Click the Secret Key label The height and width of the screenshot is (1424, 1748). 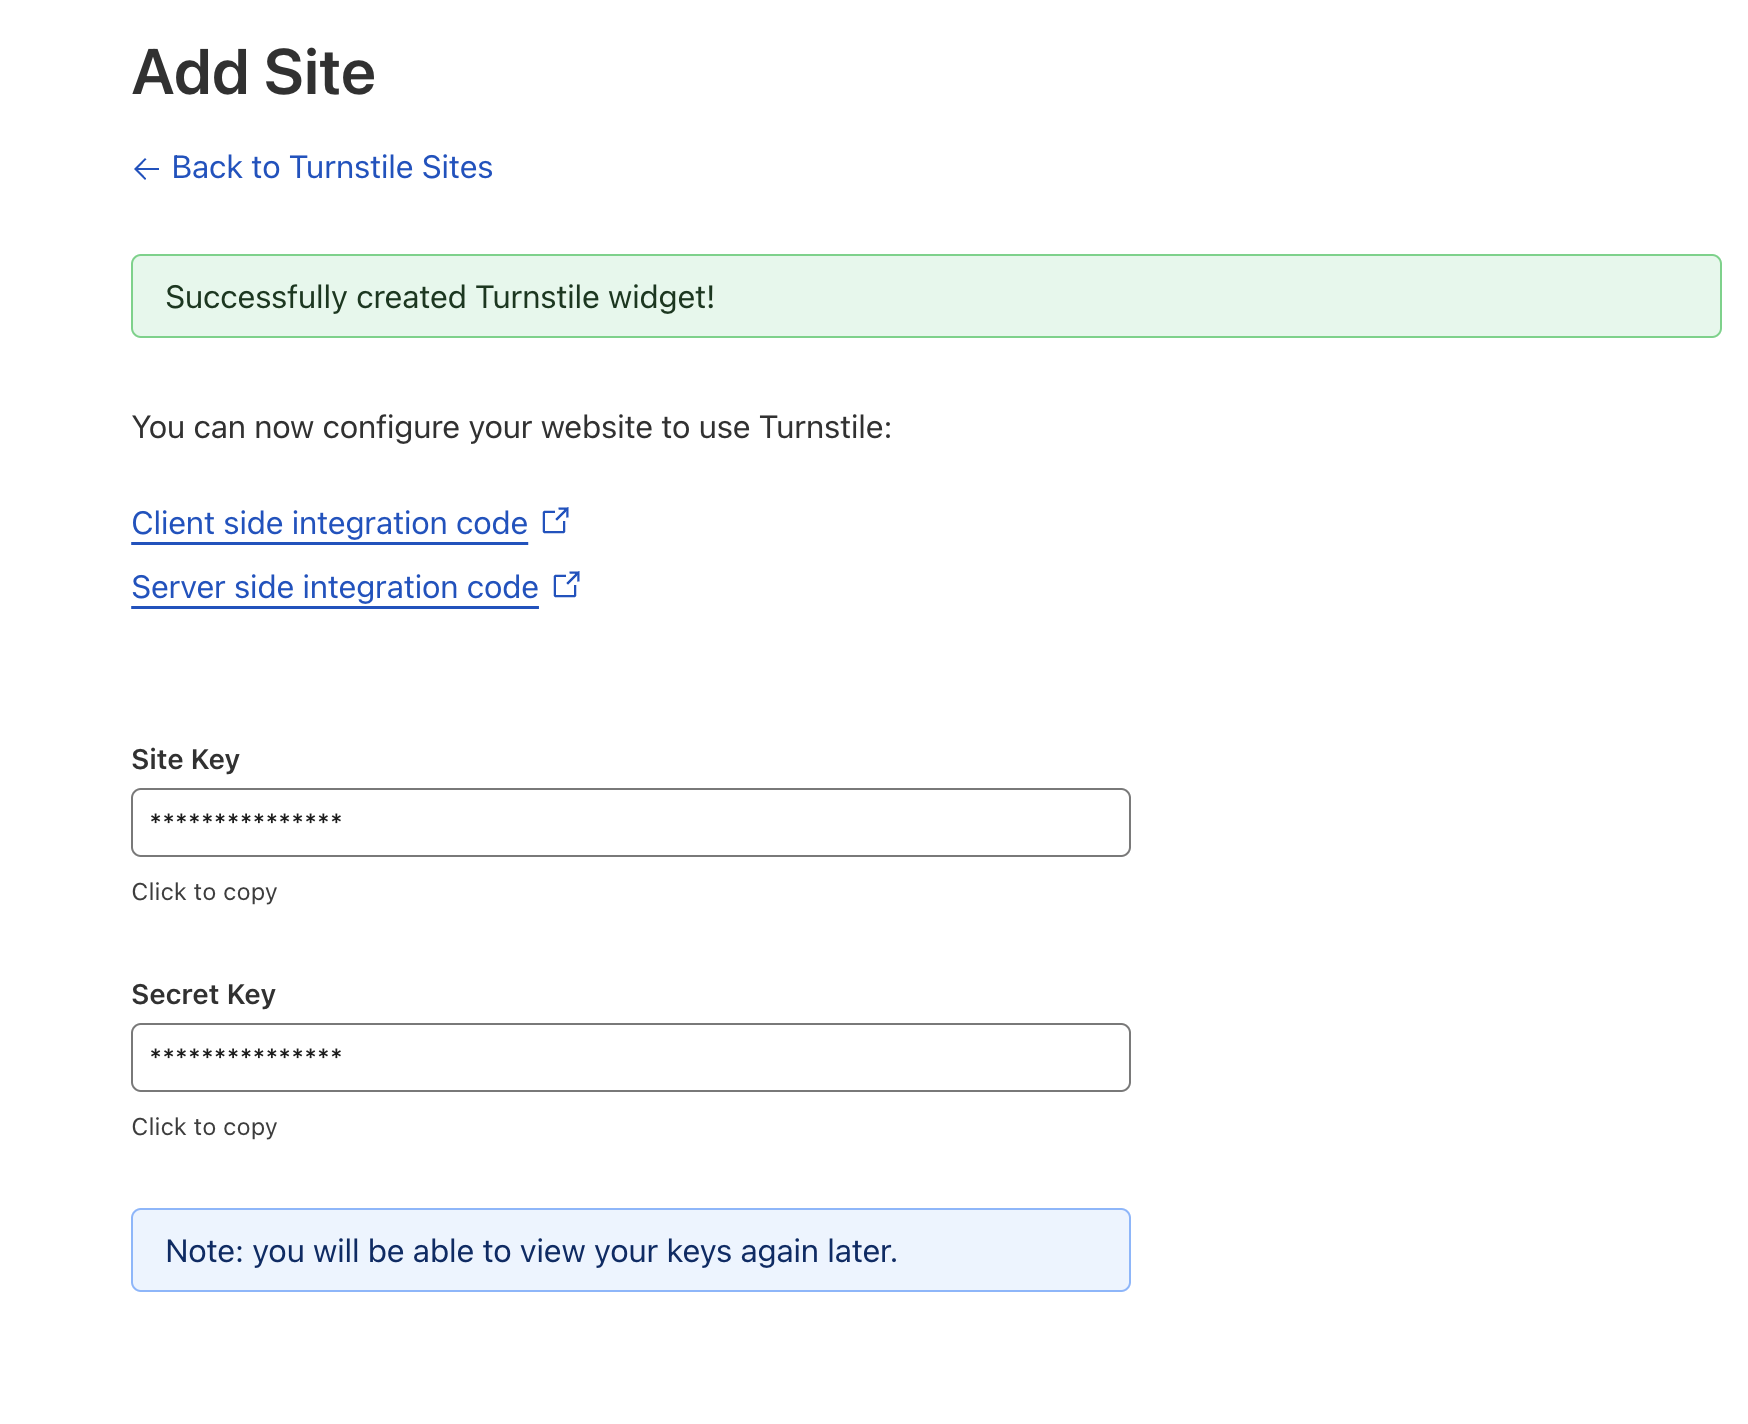[x=204, y=995]
